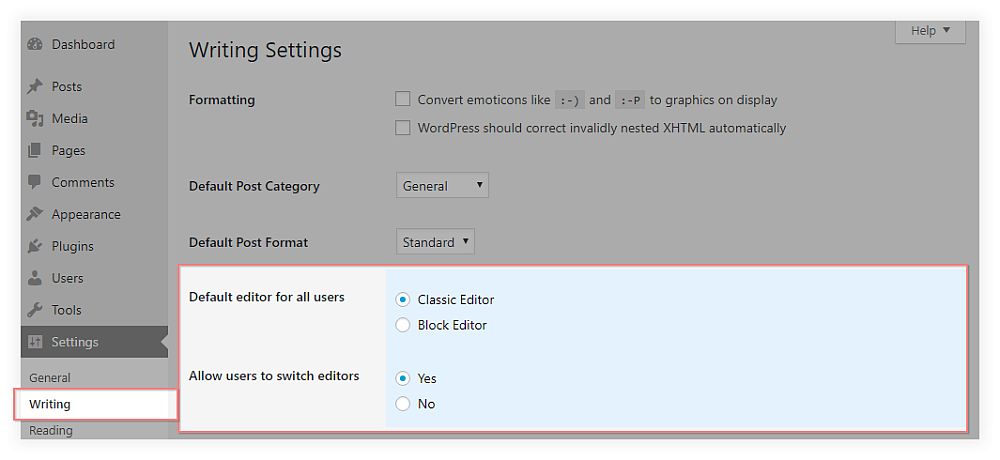Click the Media library icon
This screenshot has height=460, width=1000.
coord(34,119)
